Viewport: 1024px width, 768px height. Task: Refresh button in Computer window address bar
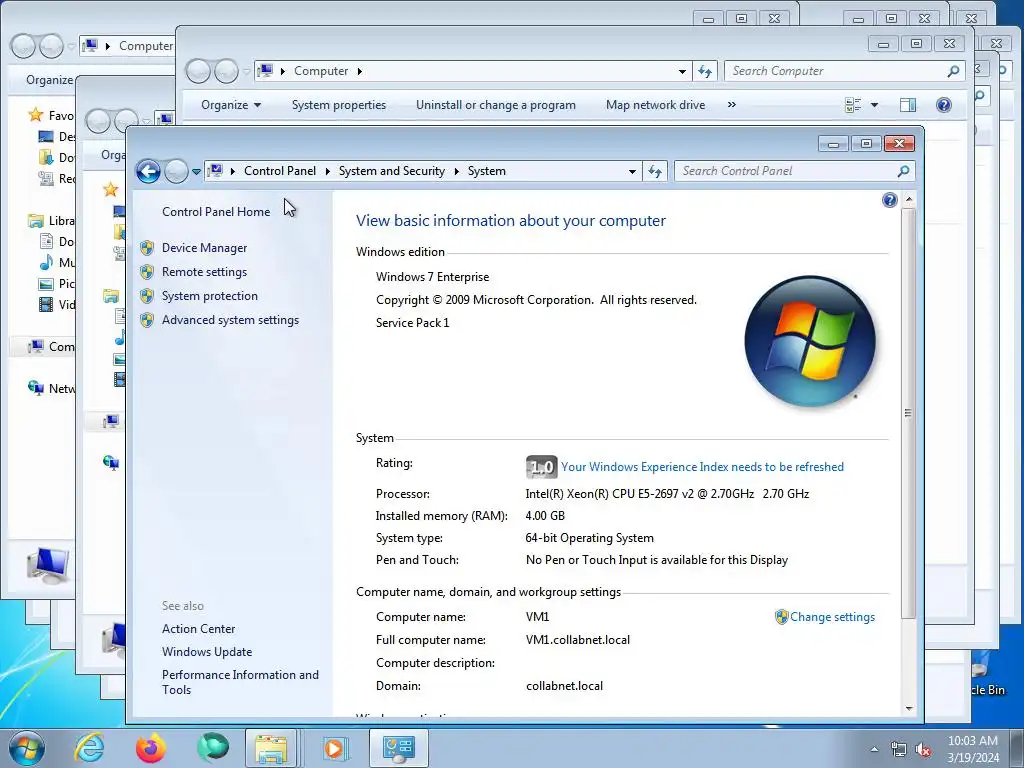(705, 71)
